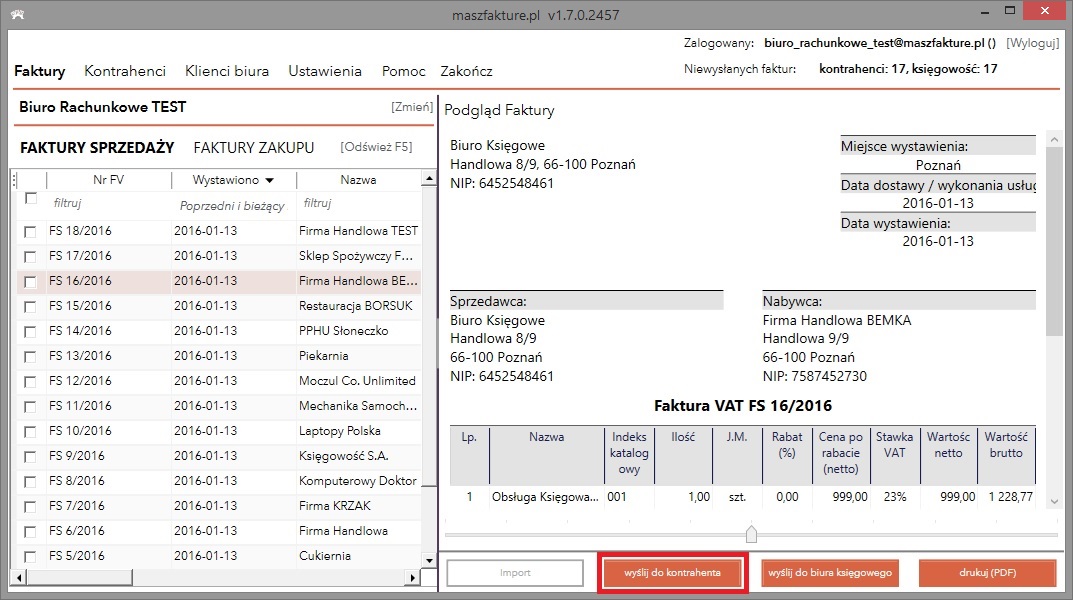Click the [Wyloguj] logout link
This screenshot has height=600, width=1073.
coord(1033,43)
